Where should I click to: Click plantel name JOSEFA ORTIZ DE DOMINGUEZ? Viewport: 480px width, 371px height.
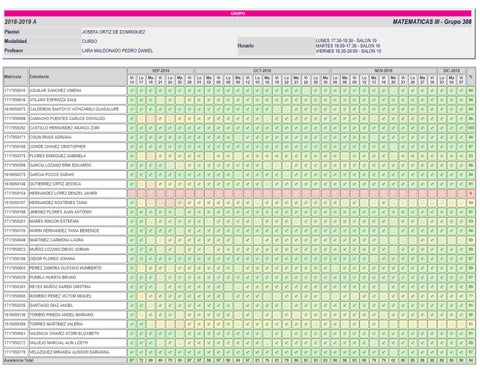(114, 32)
